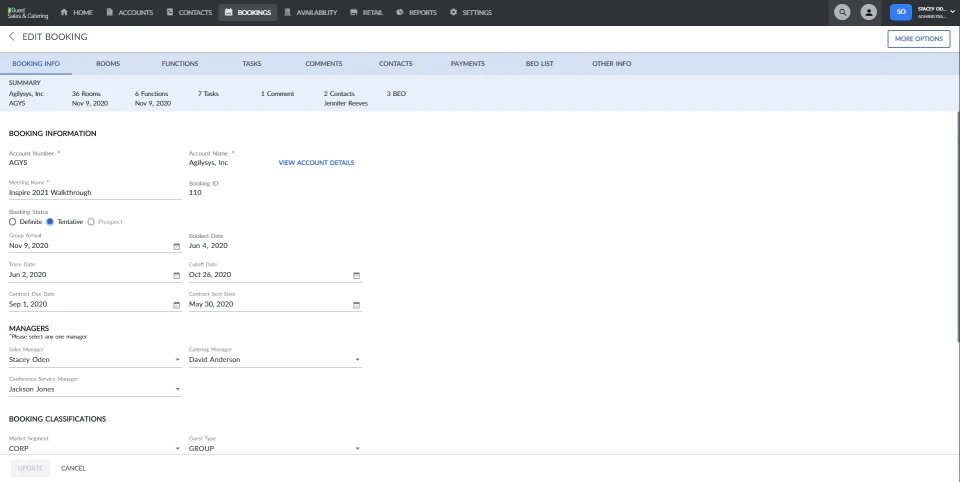
Task: Click '2 Contacts' in the summary
Action: point(339,94)
